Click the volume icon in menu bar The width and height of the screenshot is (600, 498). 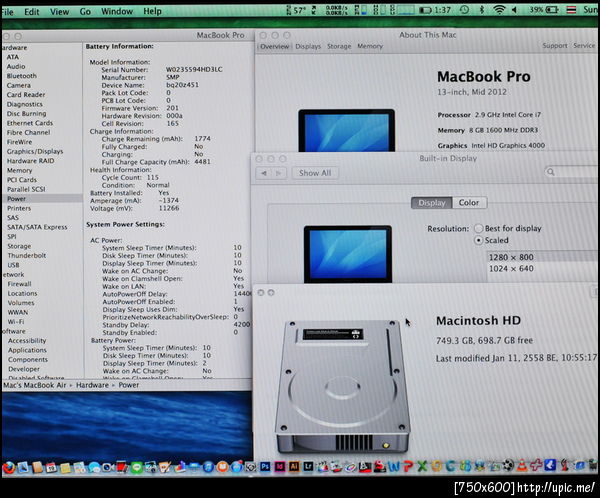coord(514,10)
